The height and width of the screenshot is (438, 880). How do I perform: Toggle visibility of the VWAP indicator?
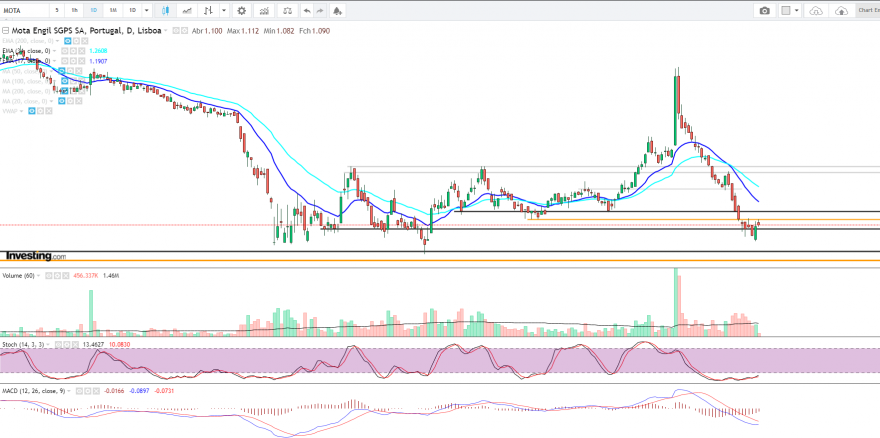click(33, 111)
